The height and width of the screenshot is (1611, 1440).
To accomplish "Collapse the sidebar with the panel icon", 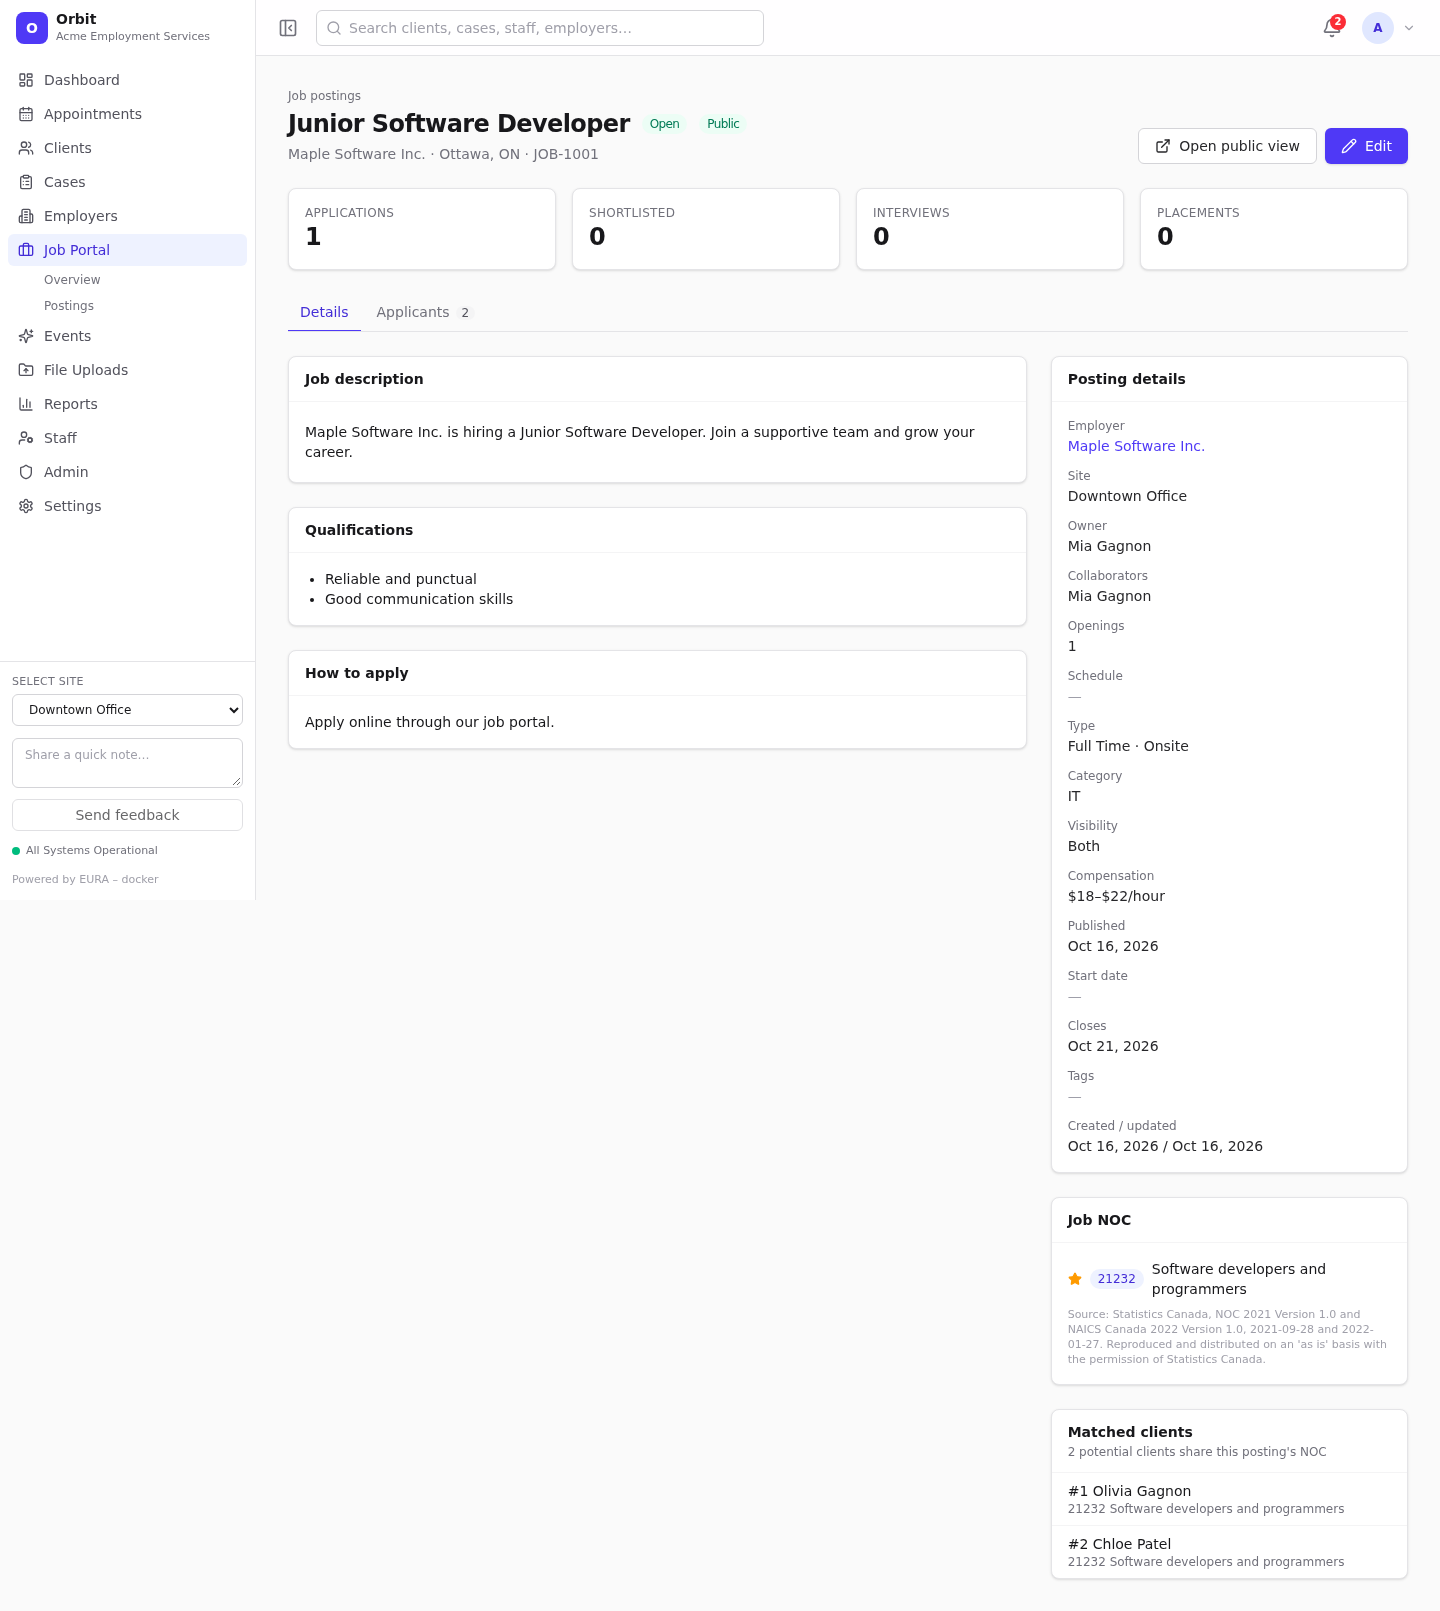I will (288, 28).
